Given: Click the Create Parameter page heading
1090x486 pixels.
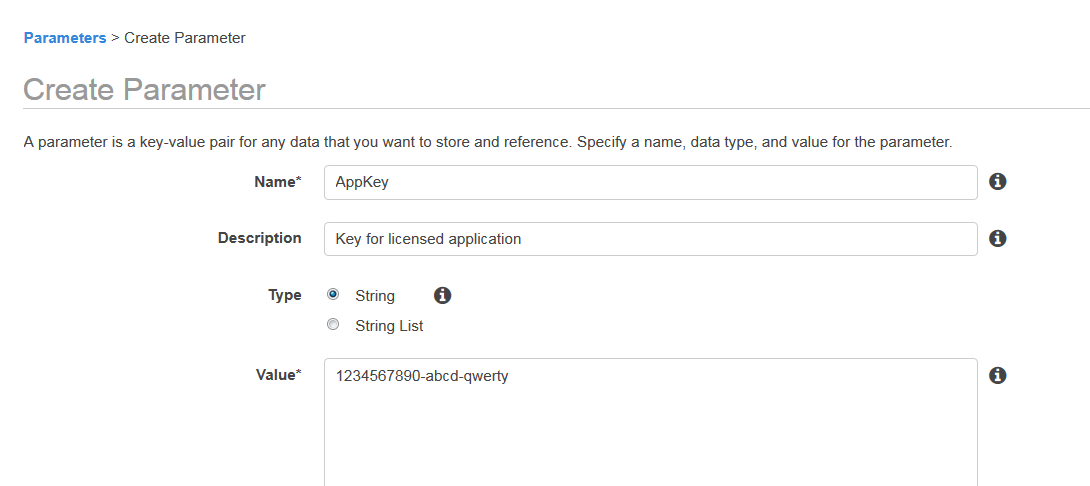Looking at the screenshot, I should coord(145,90).
